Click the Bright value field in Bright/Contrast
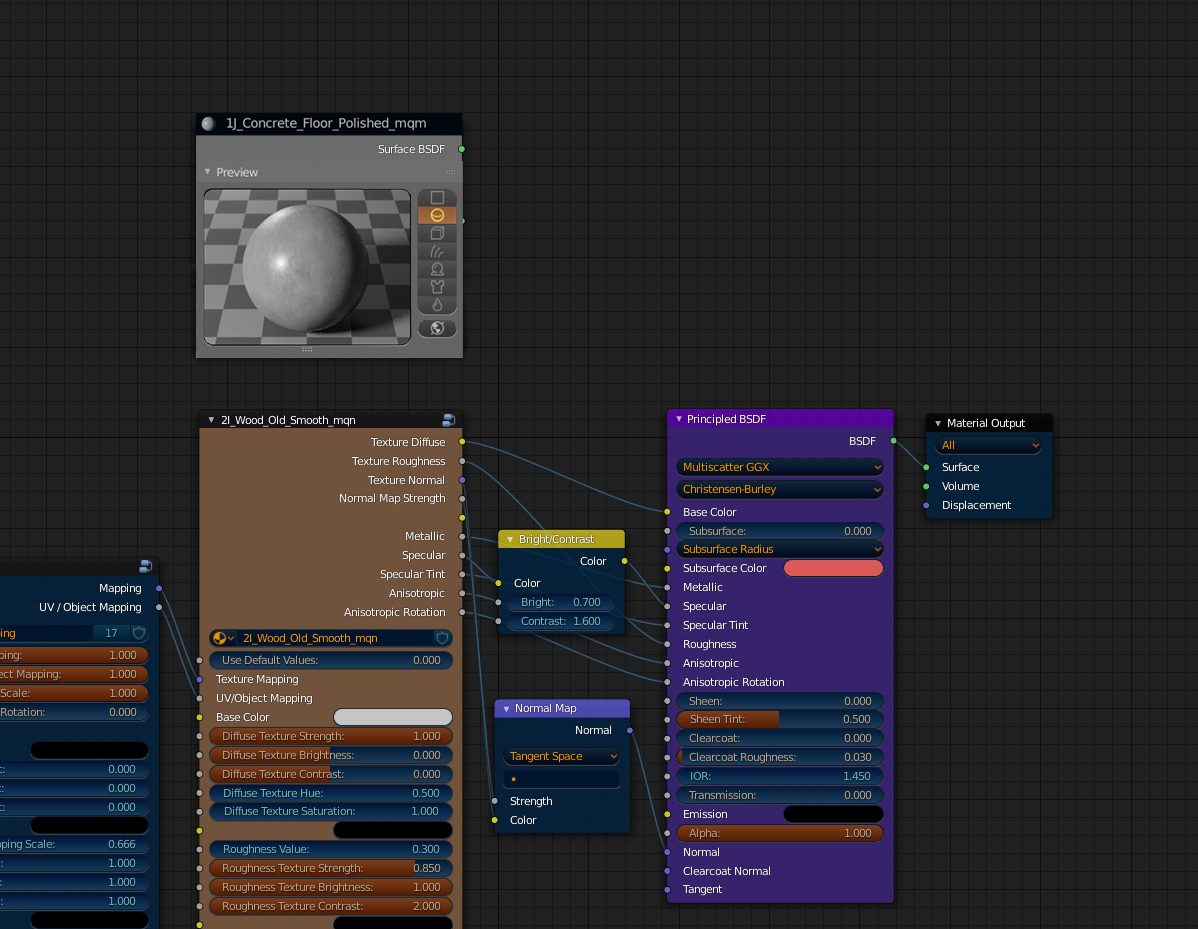This screenshot has width=1198, height=929. click(x=560, y=602)
